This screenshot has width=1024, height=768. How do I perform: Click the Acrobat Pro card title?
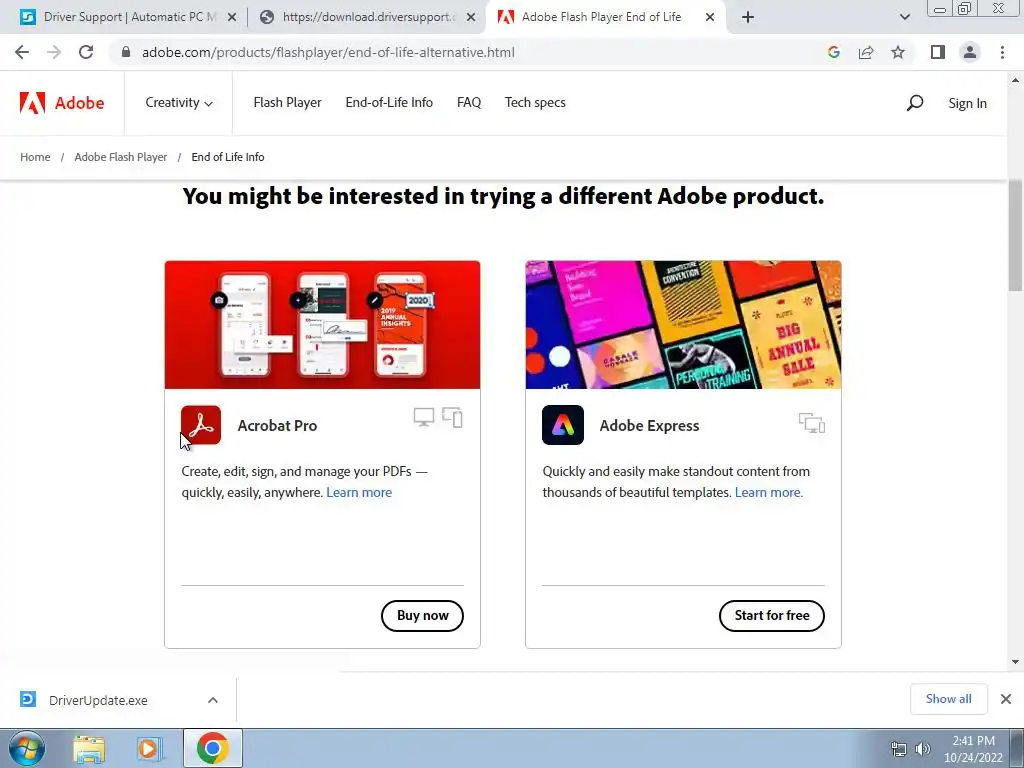278,425
